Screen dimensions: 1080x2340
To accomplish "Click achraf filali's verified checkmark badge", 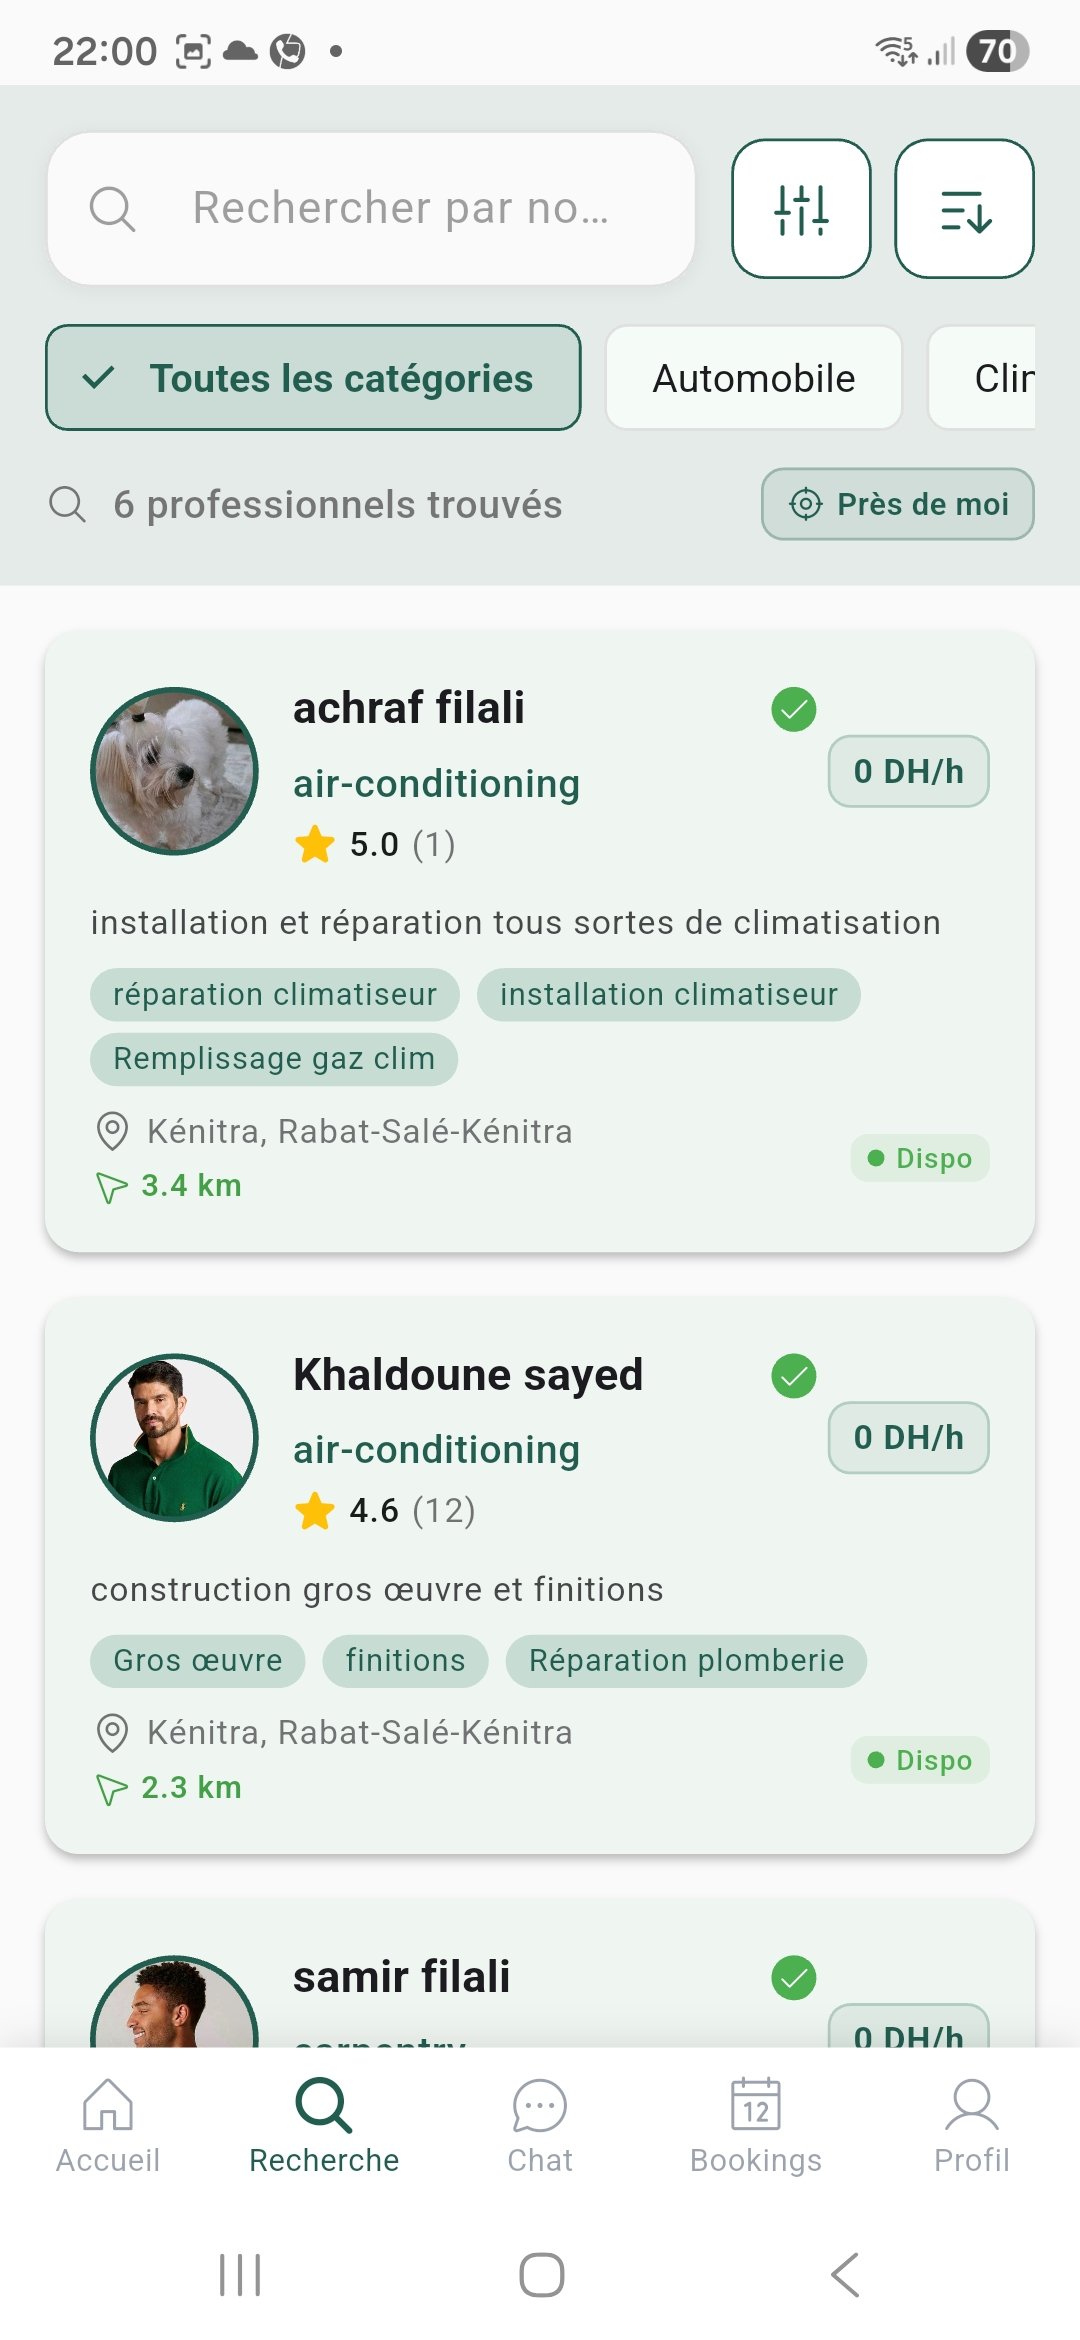I will click(x=793, y=710).
